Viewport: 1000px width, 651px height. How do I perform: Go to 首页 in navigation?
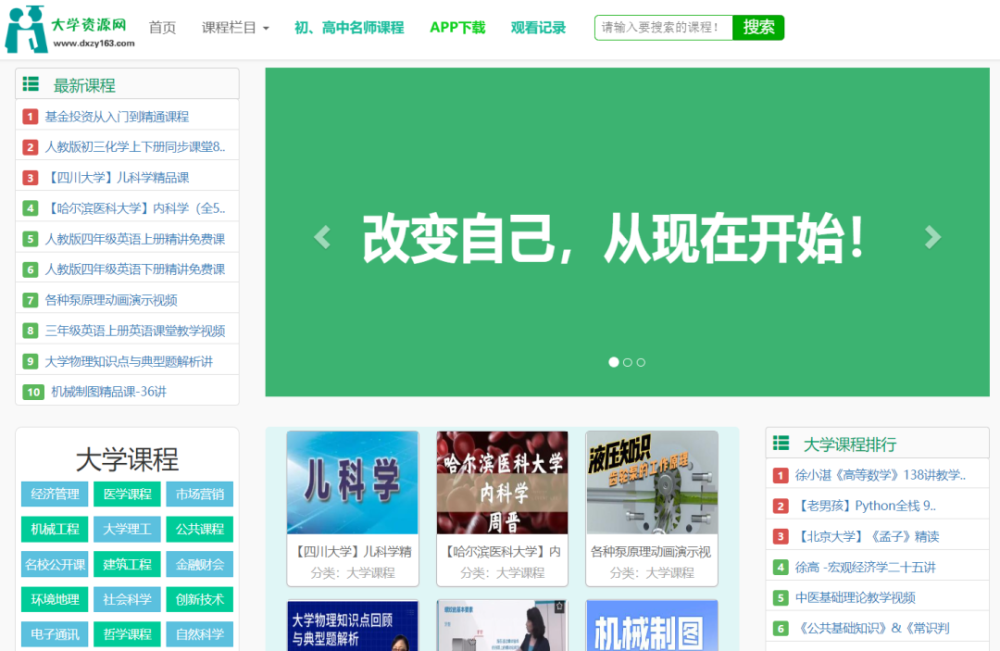[x=162, y=27]
